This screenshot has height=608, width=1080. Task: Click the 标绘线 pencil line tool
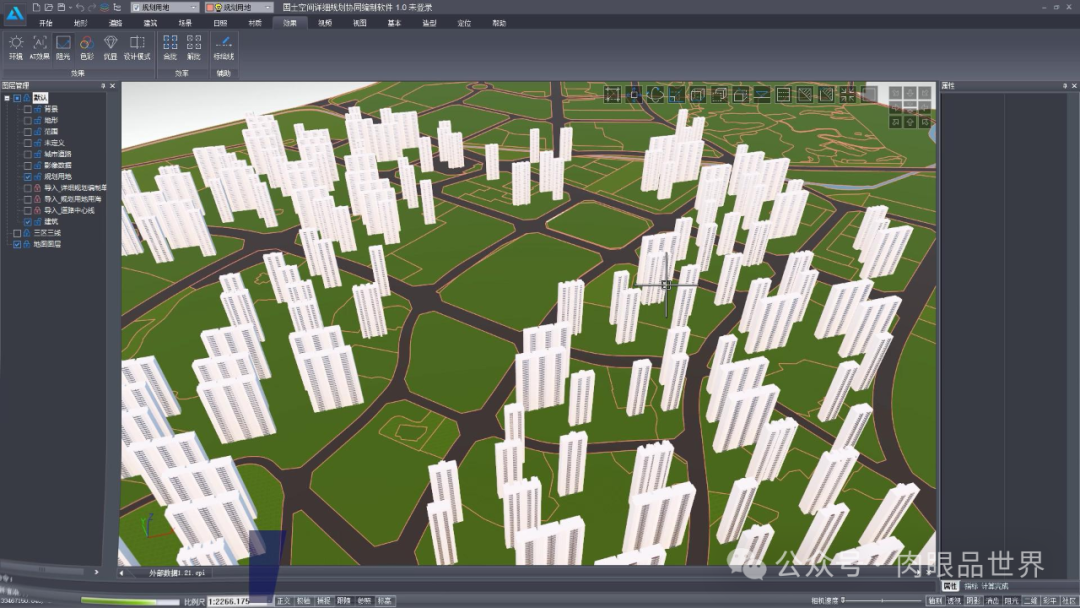coord(224,48)
